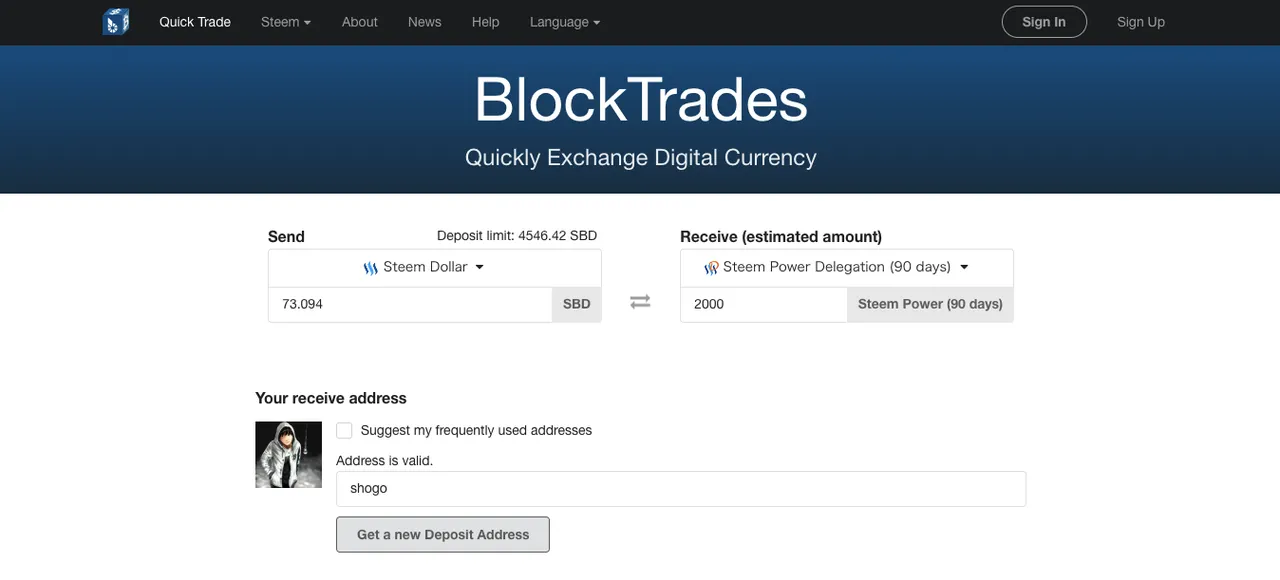Open the Steem Dollar send currency selector

click(435, 268)
